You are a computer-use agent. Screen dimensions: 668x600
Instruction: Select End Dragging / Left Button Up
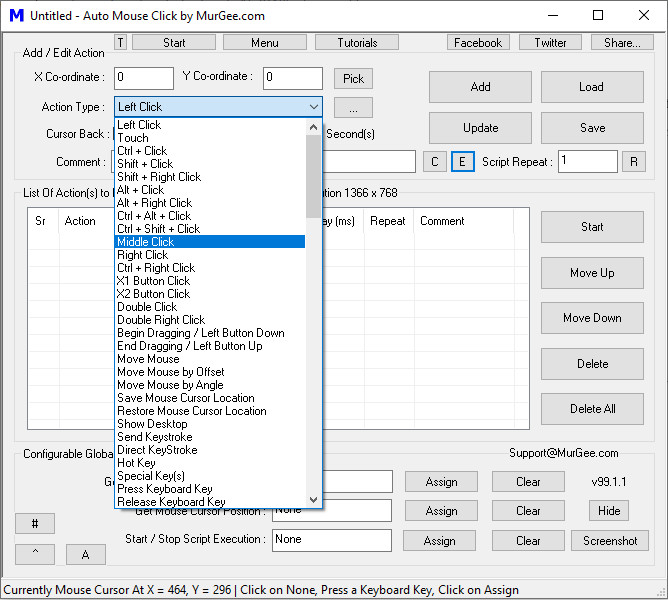[x=210, y=346]
